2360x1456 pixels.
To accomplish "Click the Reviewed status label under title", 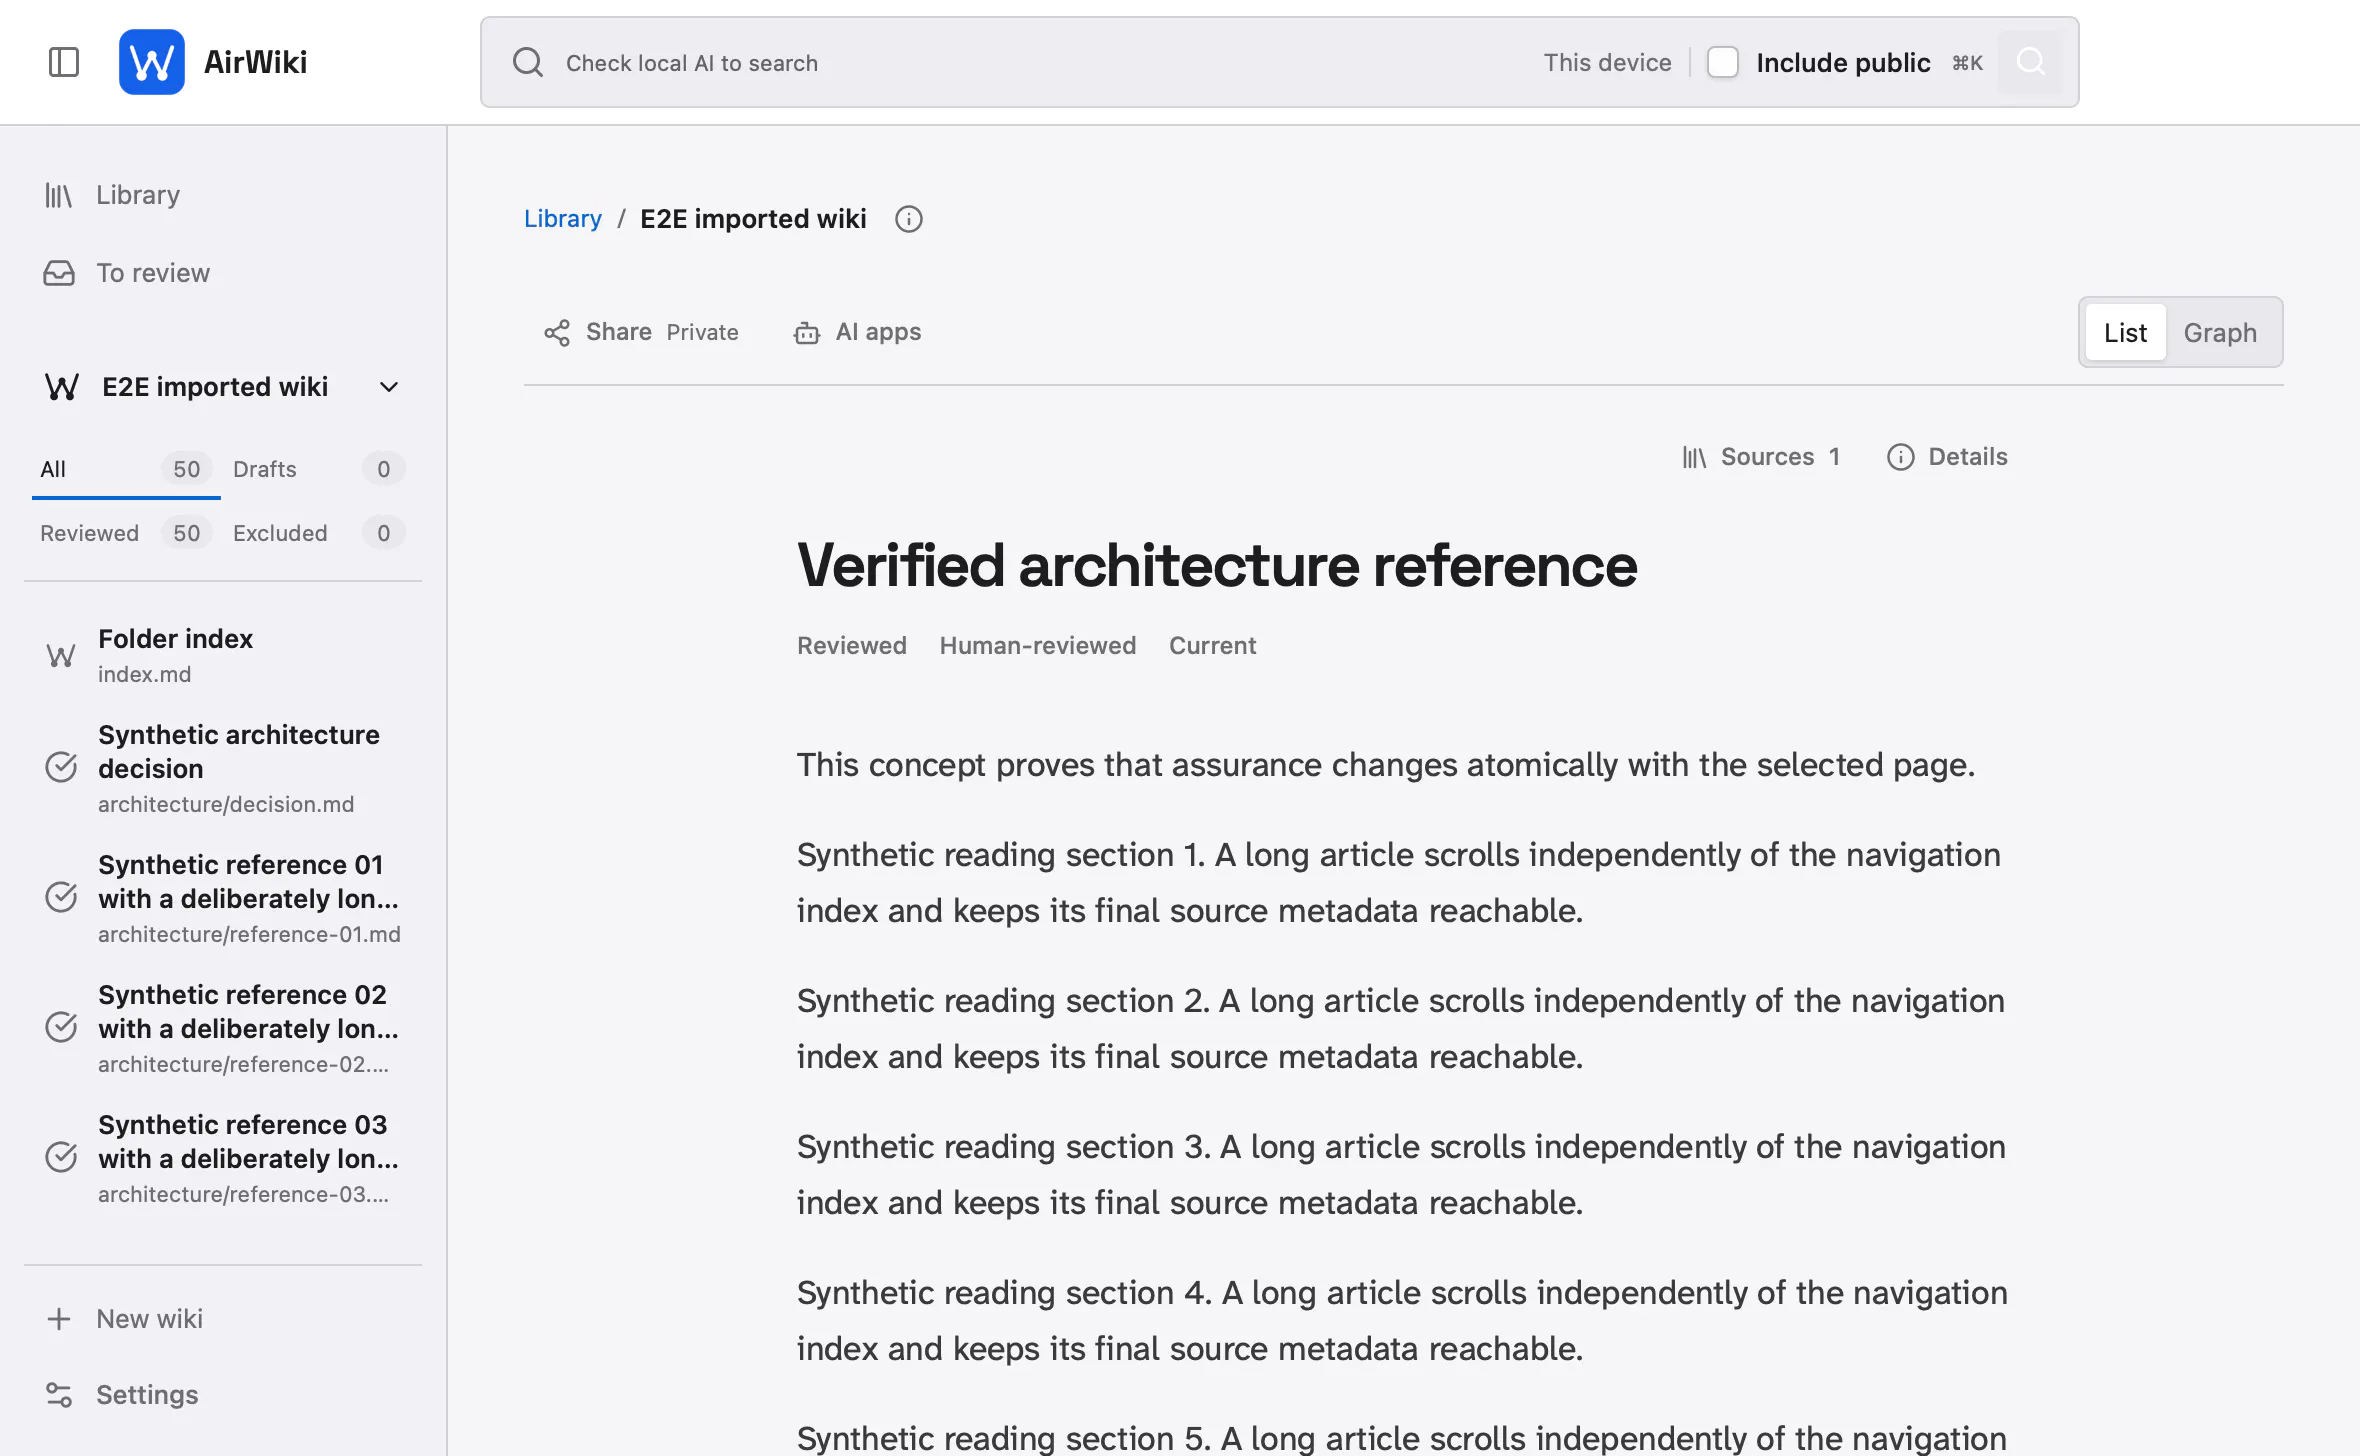I will 852,645.
